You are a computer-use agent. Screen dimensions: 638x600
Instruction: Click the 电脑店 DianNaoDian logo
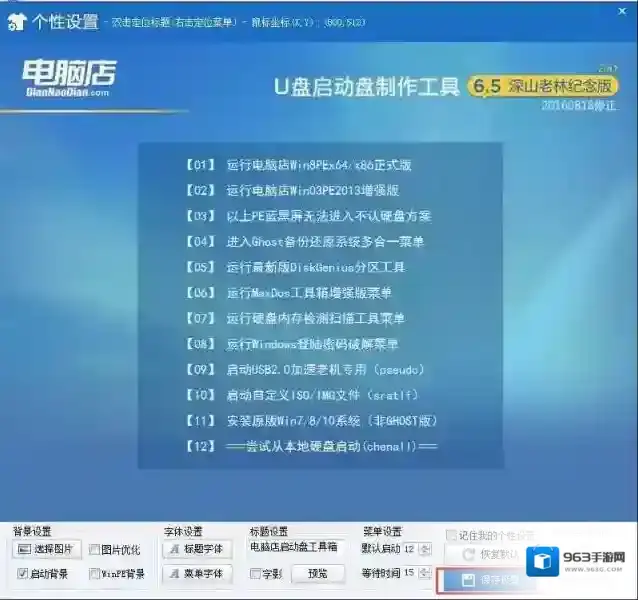68,75
